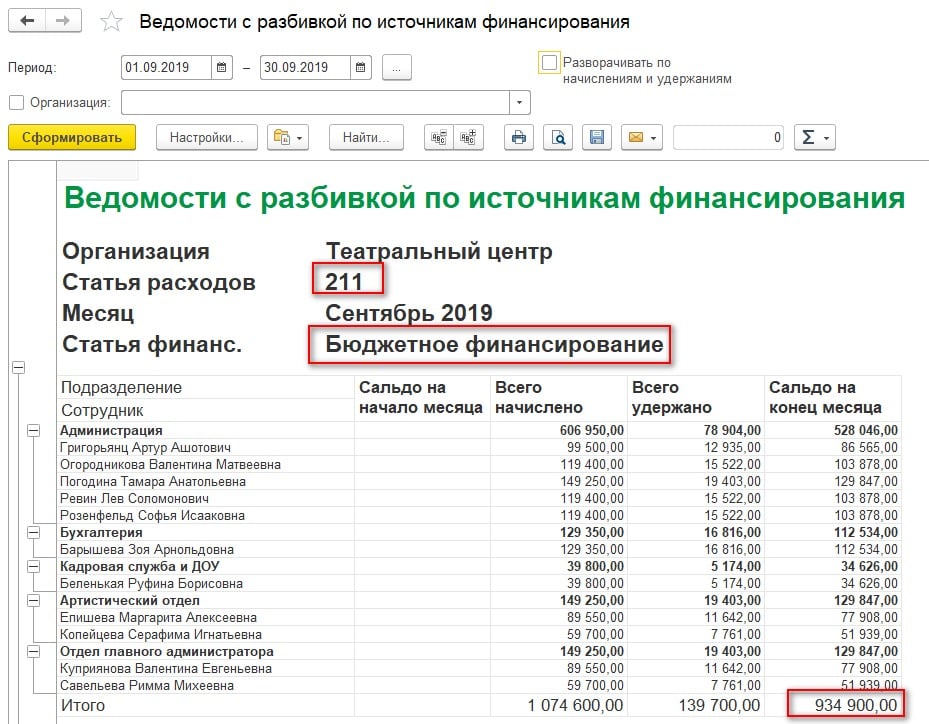929x724 pixels.
Task: Toggle 'Разворачивать по начислениям и удержаниям' checkbox
Action: (549, 62)
